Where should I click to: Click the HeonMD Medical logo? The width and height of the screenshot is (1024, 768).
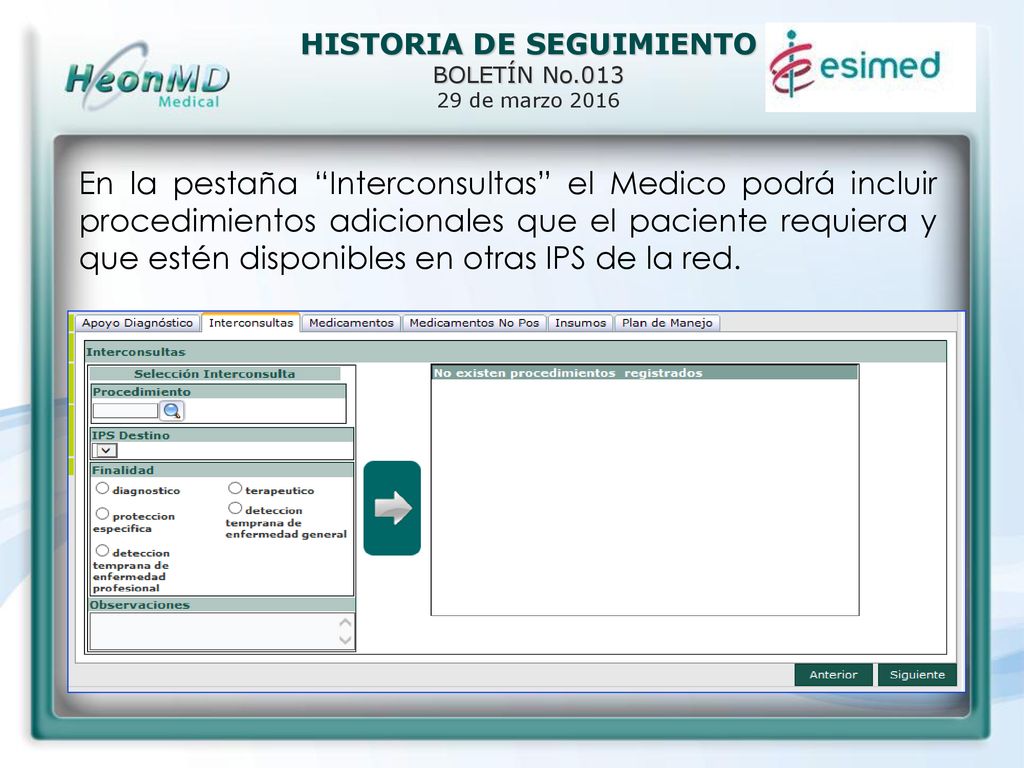(148, 77)
